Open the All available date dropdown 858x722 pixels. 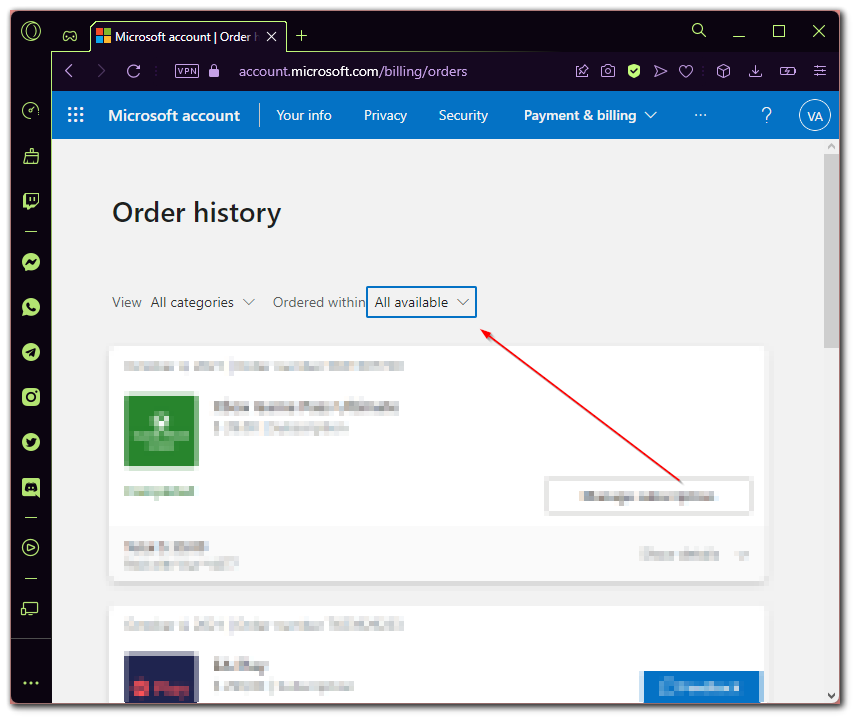click(421, 302)
